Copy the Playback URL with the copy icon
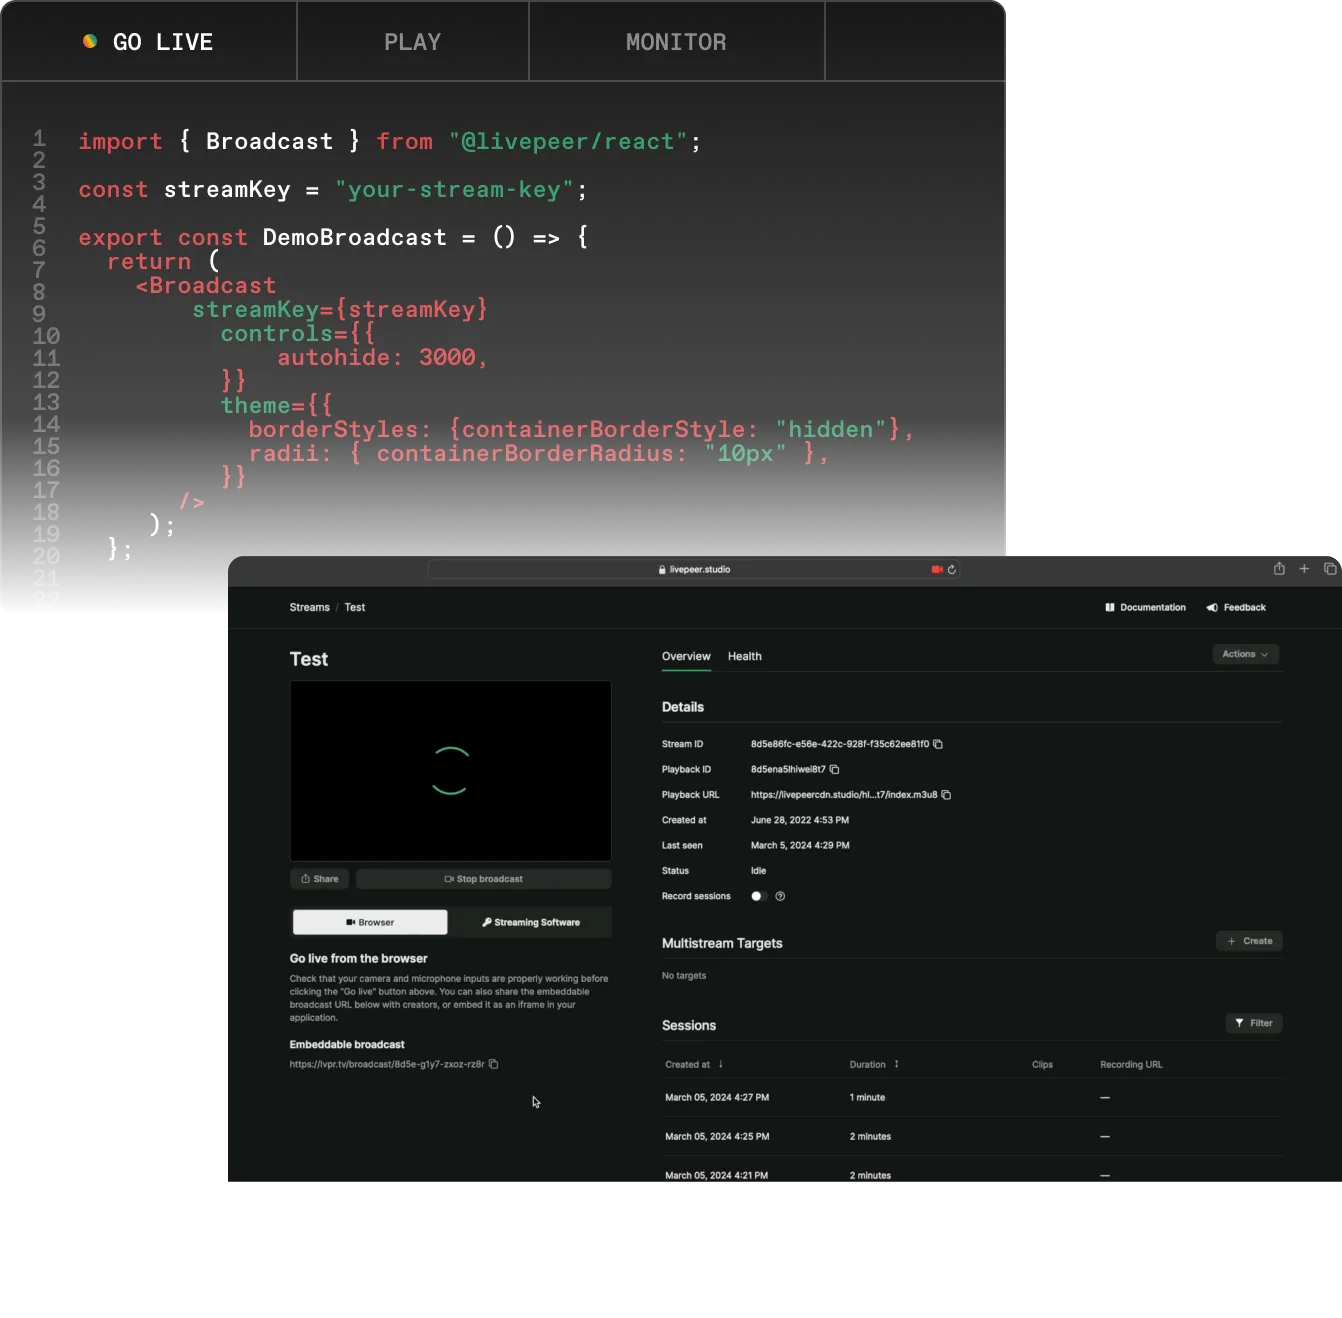 pyautogui.click(x=946, y=795)
